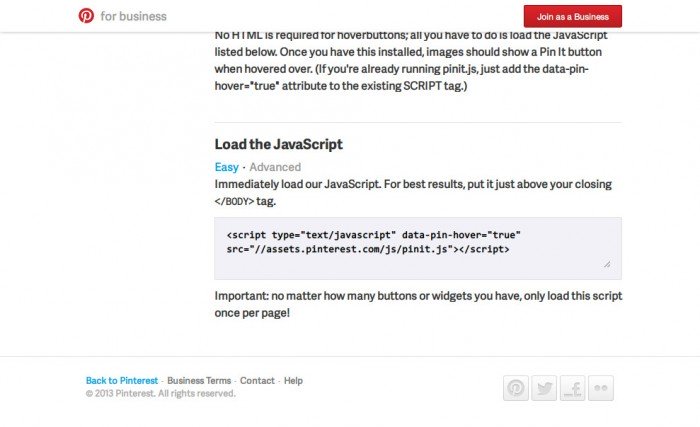Open the Twitter footer icon
This screenshot has width=700, height=427.
pyautogui.click(x=544, y=388)
